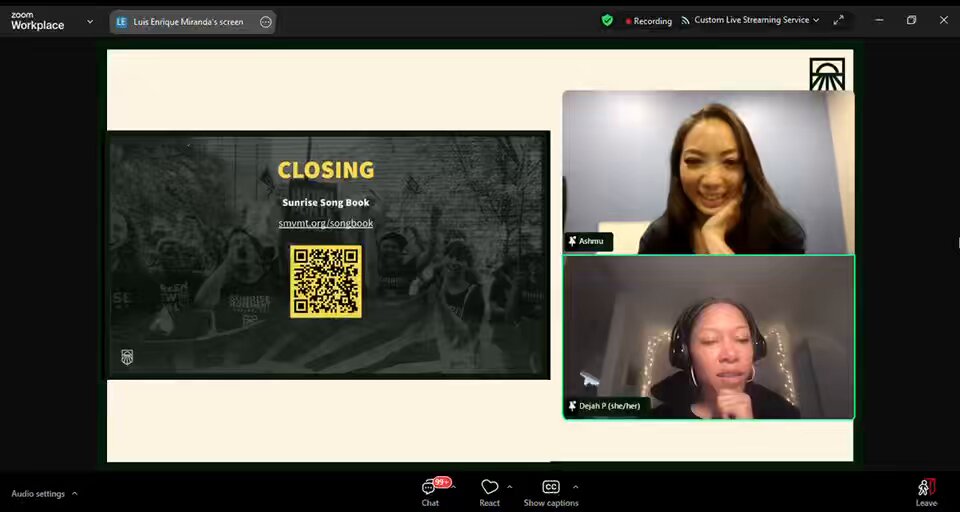Click pin icon beside Ashmu's name
Viewport: 960px width, 512px height.
click(572, 241)
